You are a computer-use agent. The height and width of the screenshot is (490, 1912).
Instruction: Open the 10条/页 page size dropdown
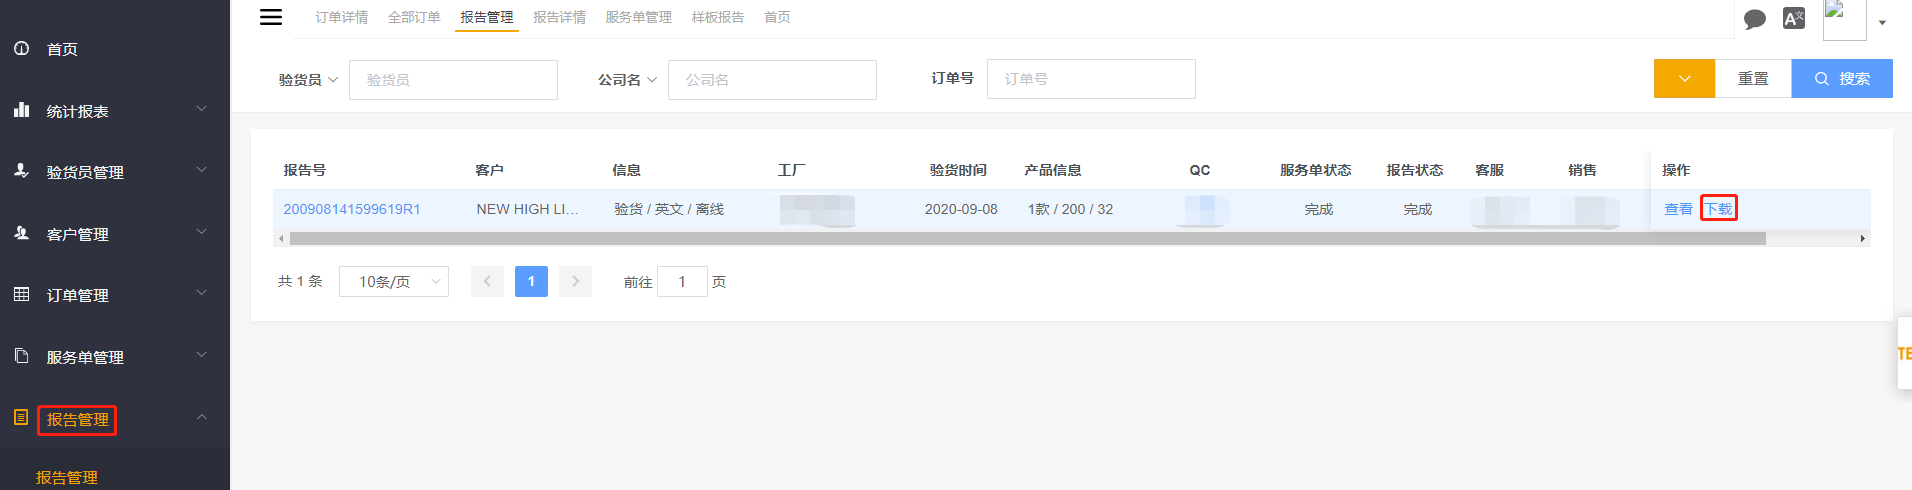[394, 282]
